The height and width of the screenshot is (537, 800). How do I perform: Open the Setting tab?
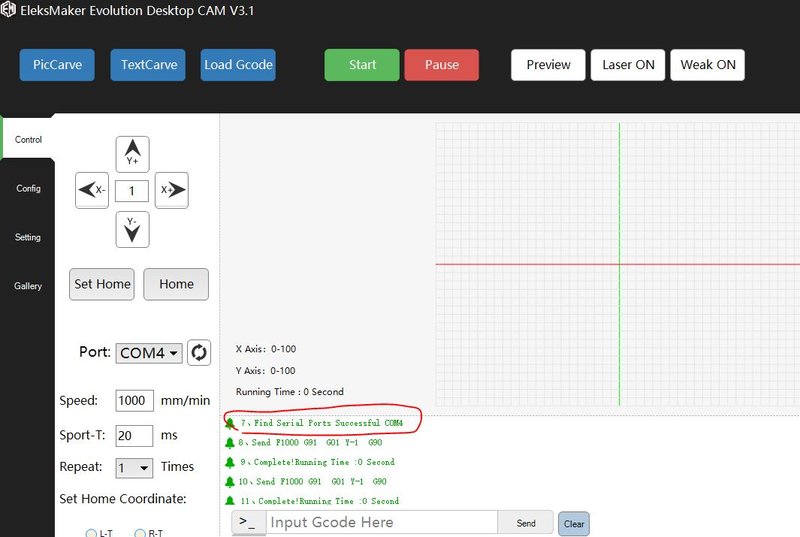tap(28, 237)
